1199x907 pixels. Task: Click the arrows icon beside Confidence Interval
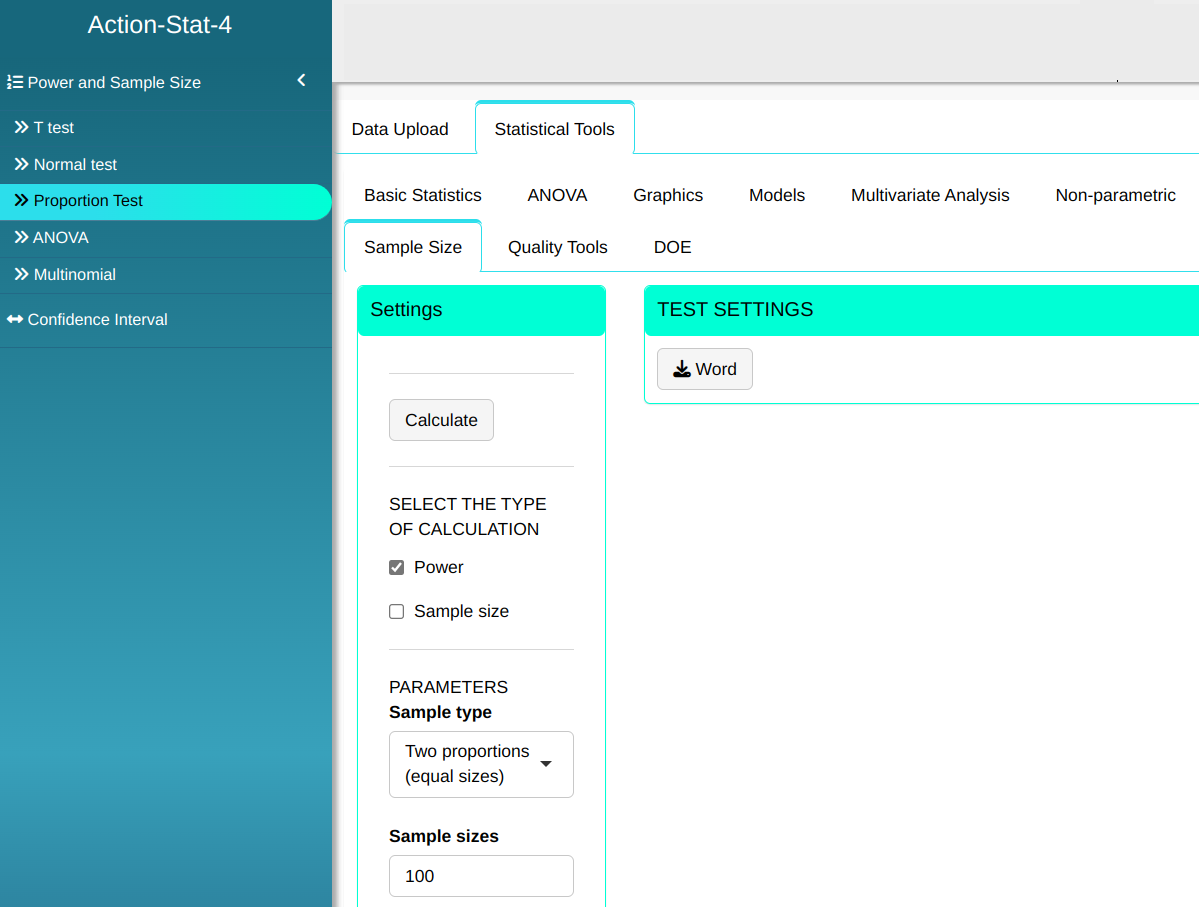15,320
